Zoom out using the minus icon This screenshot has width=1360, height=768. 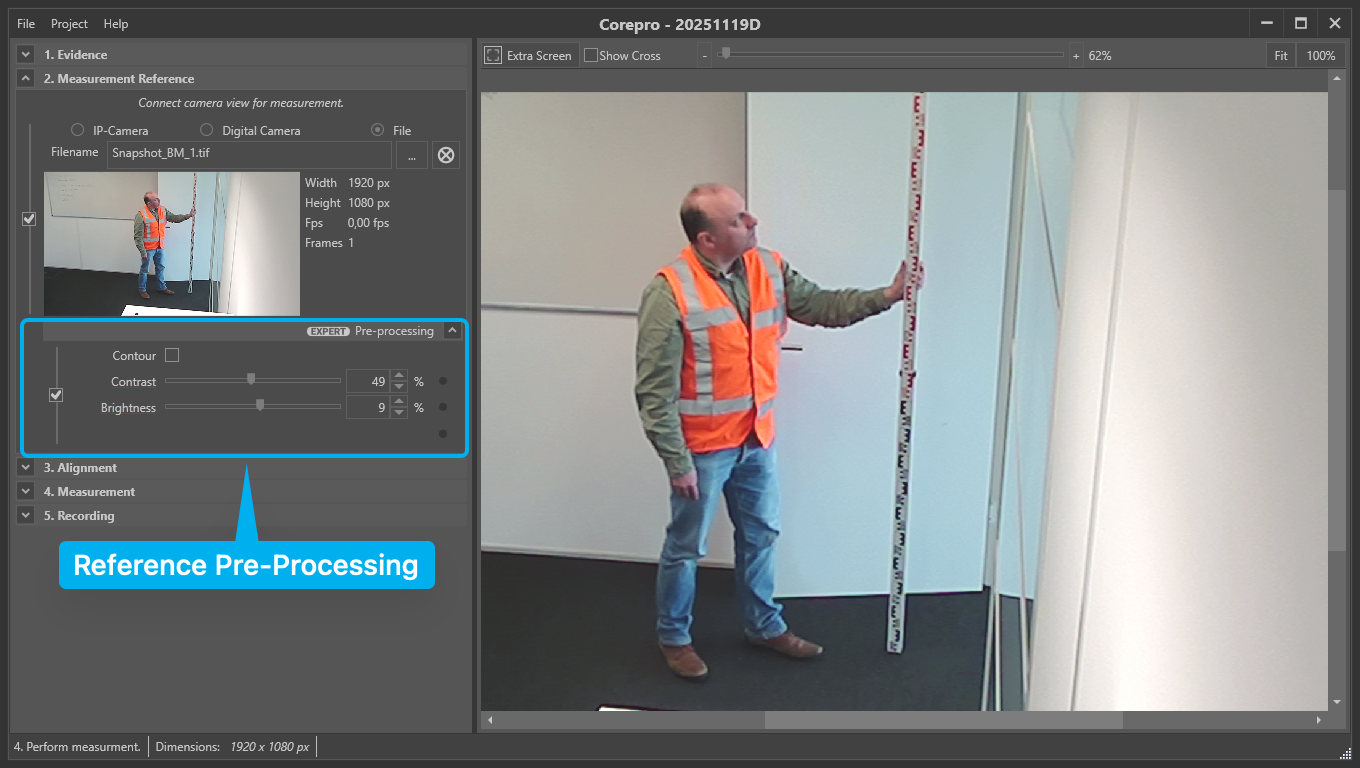[704, 55]
